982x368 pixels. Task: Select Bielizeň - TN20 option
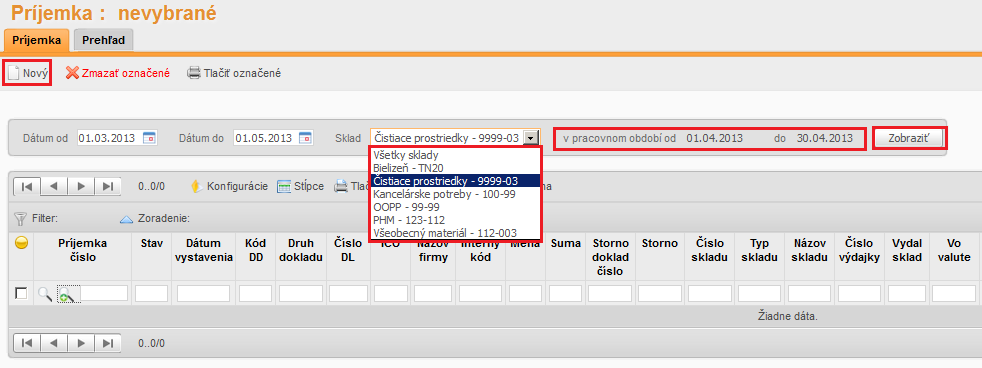pos(455,168)
